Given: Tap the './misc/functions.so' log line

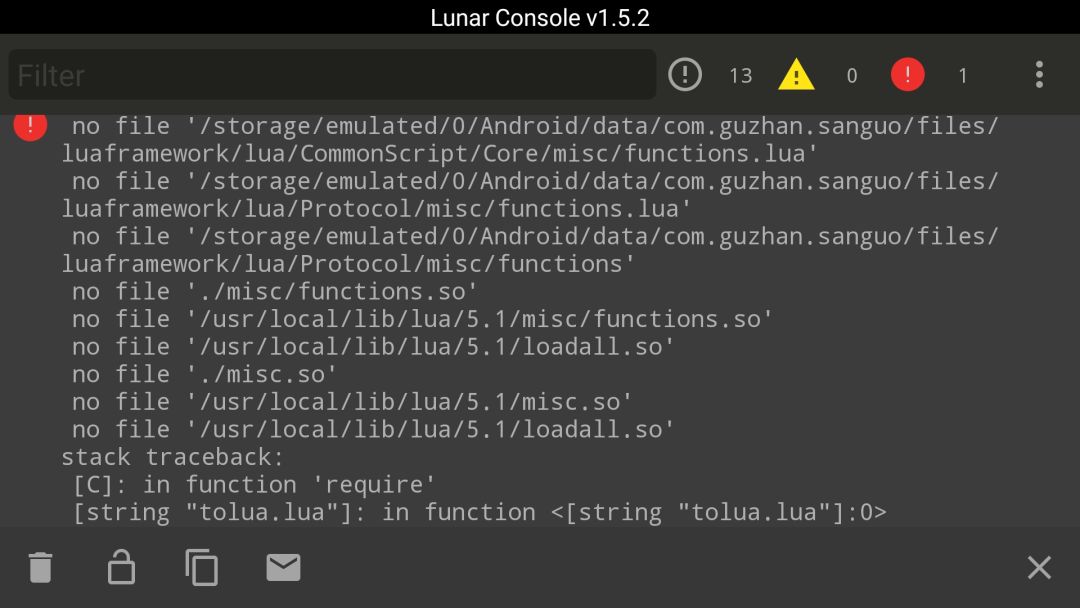Looking at the screenshot, I should (x=275, y=292).
